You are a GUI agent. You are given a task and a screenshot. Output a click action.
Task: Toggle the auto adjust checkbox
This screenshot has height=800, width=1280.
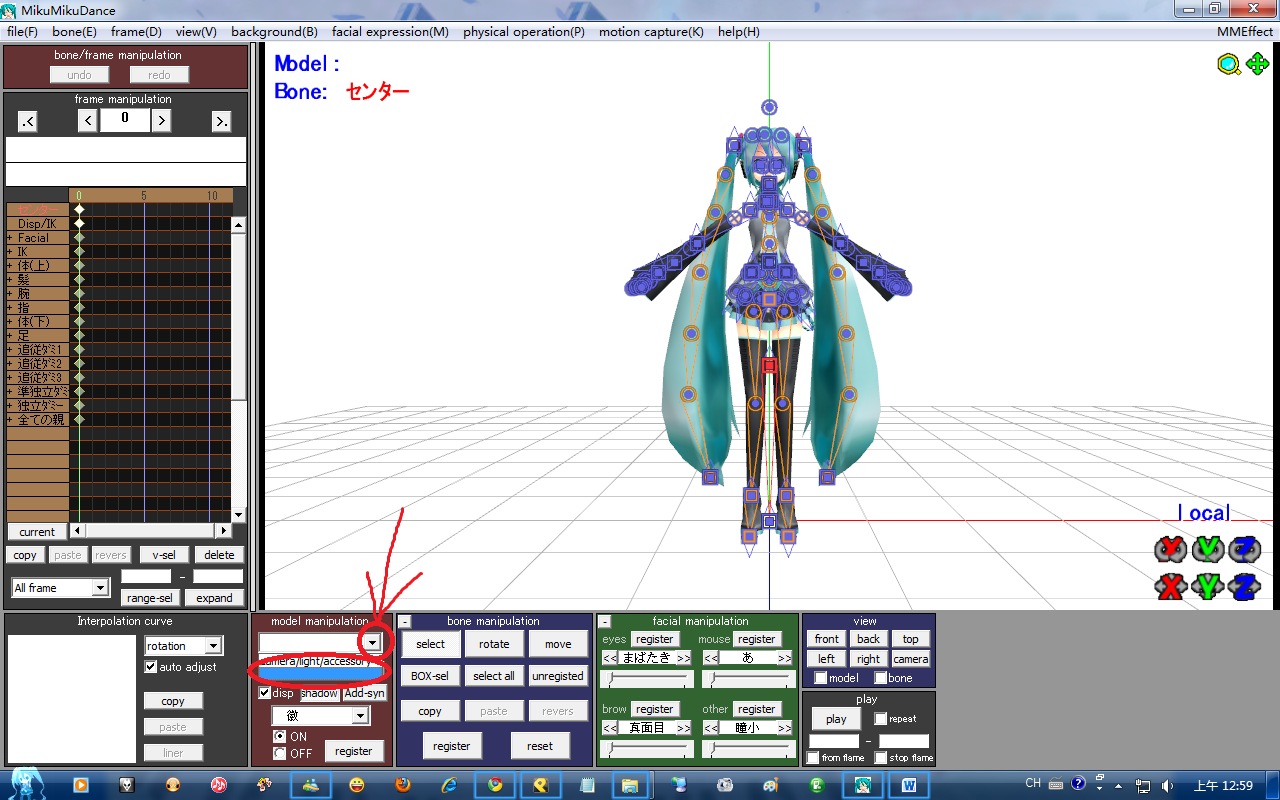coord(151,667)
